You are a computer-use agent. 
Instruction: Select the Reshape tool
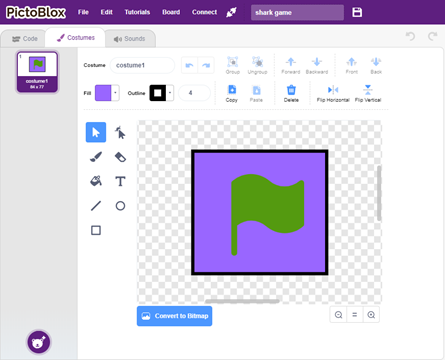click(x=120, y=132)
